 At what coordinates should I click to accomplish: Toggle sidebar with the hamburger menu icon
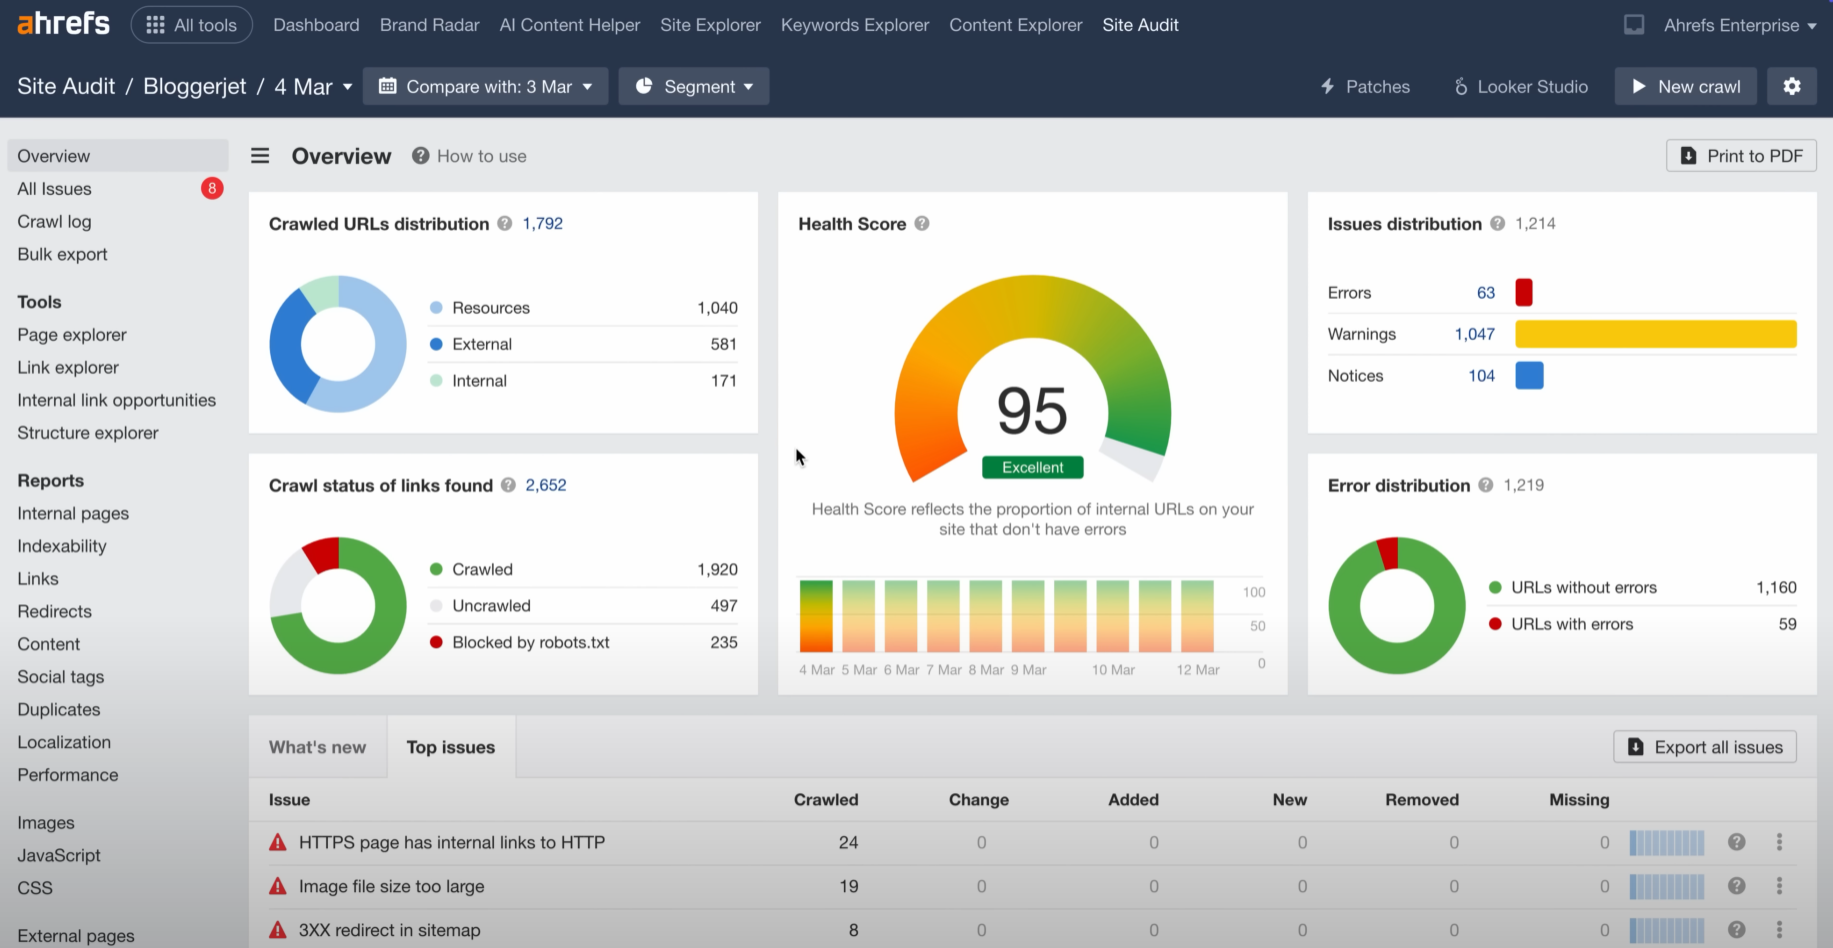point(260,156)
